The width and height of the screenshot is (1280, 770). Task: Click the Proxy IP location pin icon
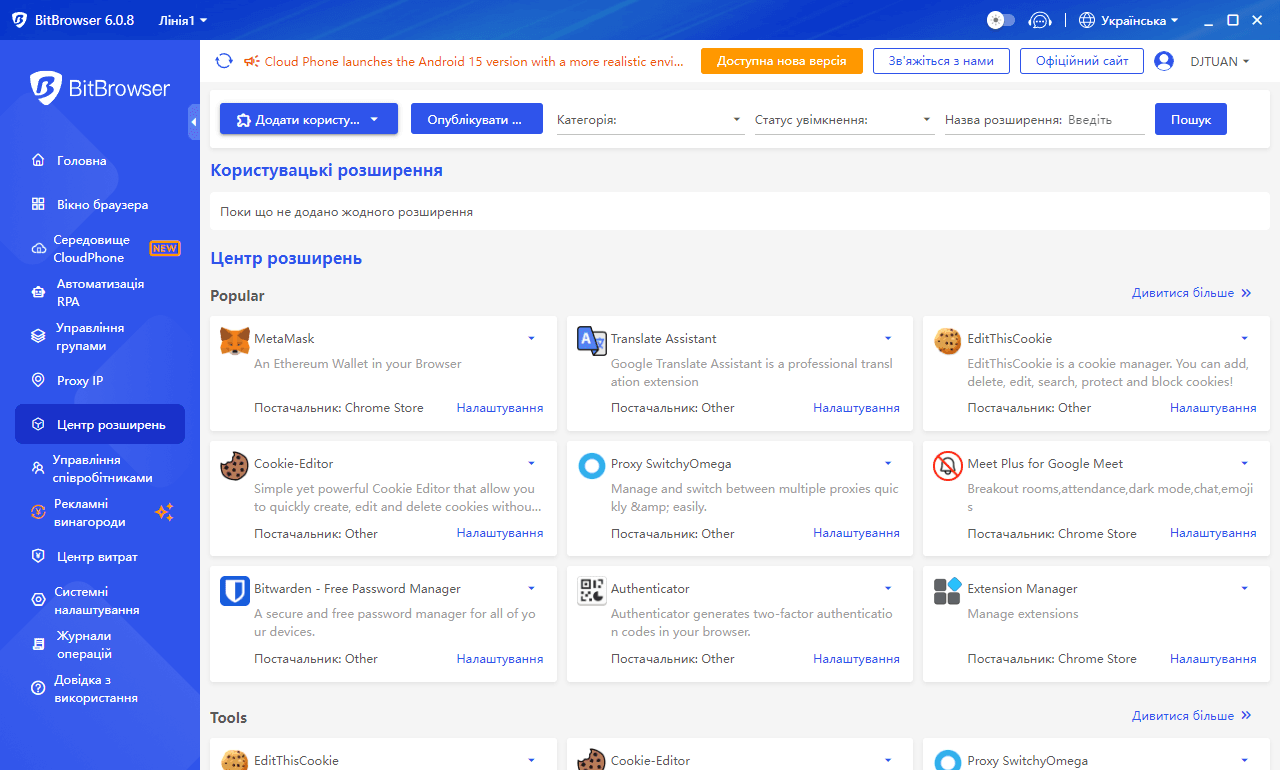38,380
